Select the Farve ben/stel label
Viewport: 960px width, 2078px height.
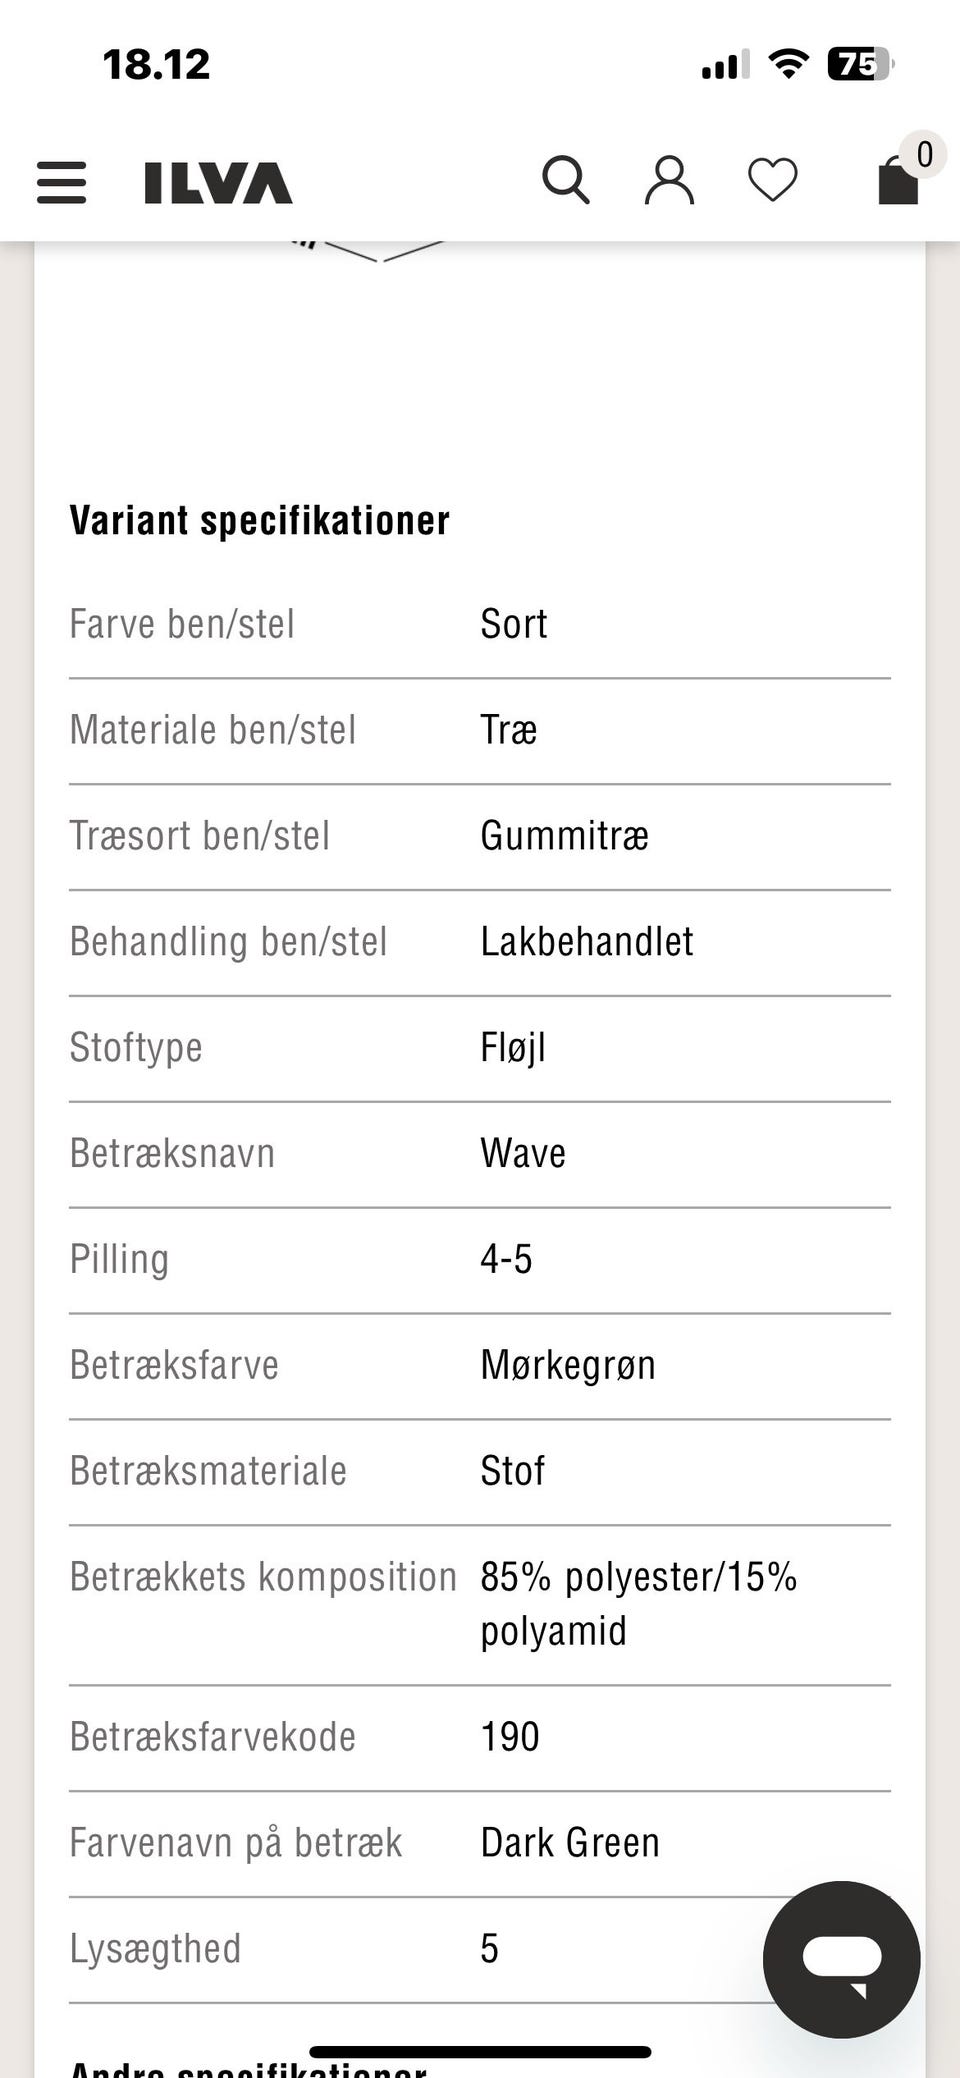182,624
